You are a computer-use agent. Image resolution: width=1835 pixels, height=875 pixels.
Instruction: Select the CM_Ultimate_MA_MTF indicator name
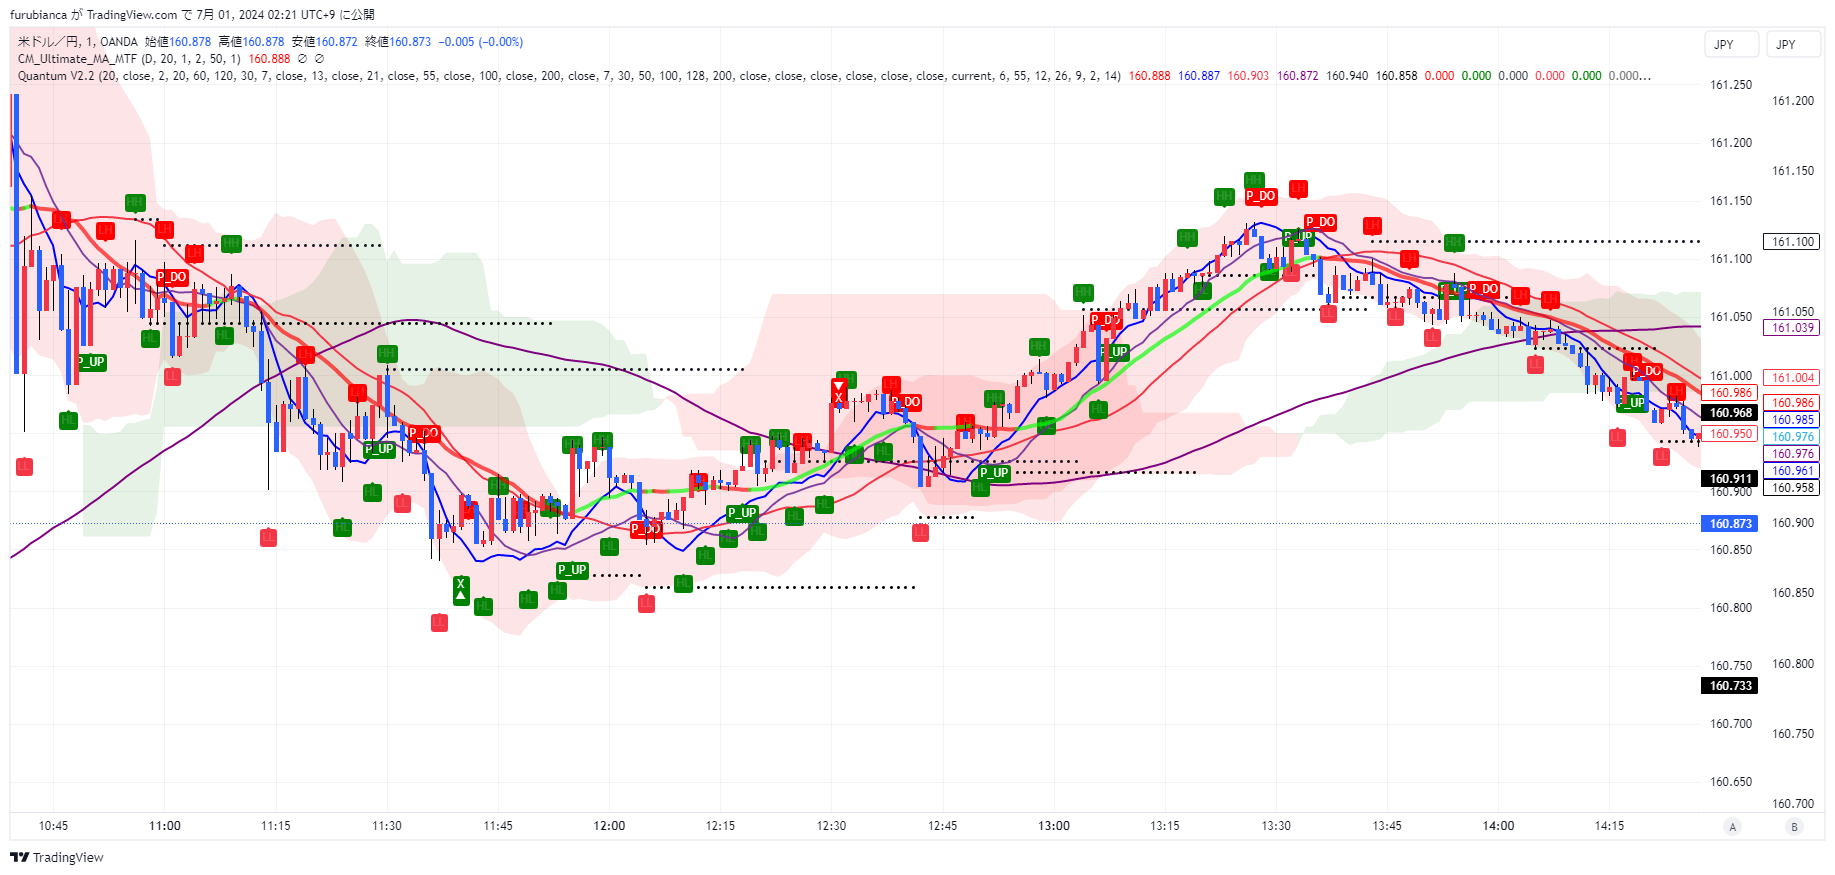coord(77,59)
